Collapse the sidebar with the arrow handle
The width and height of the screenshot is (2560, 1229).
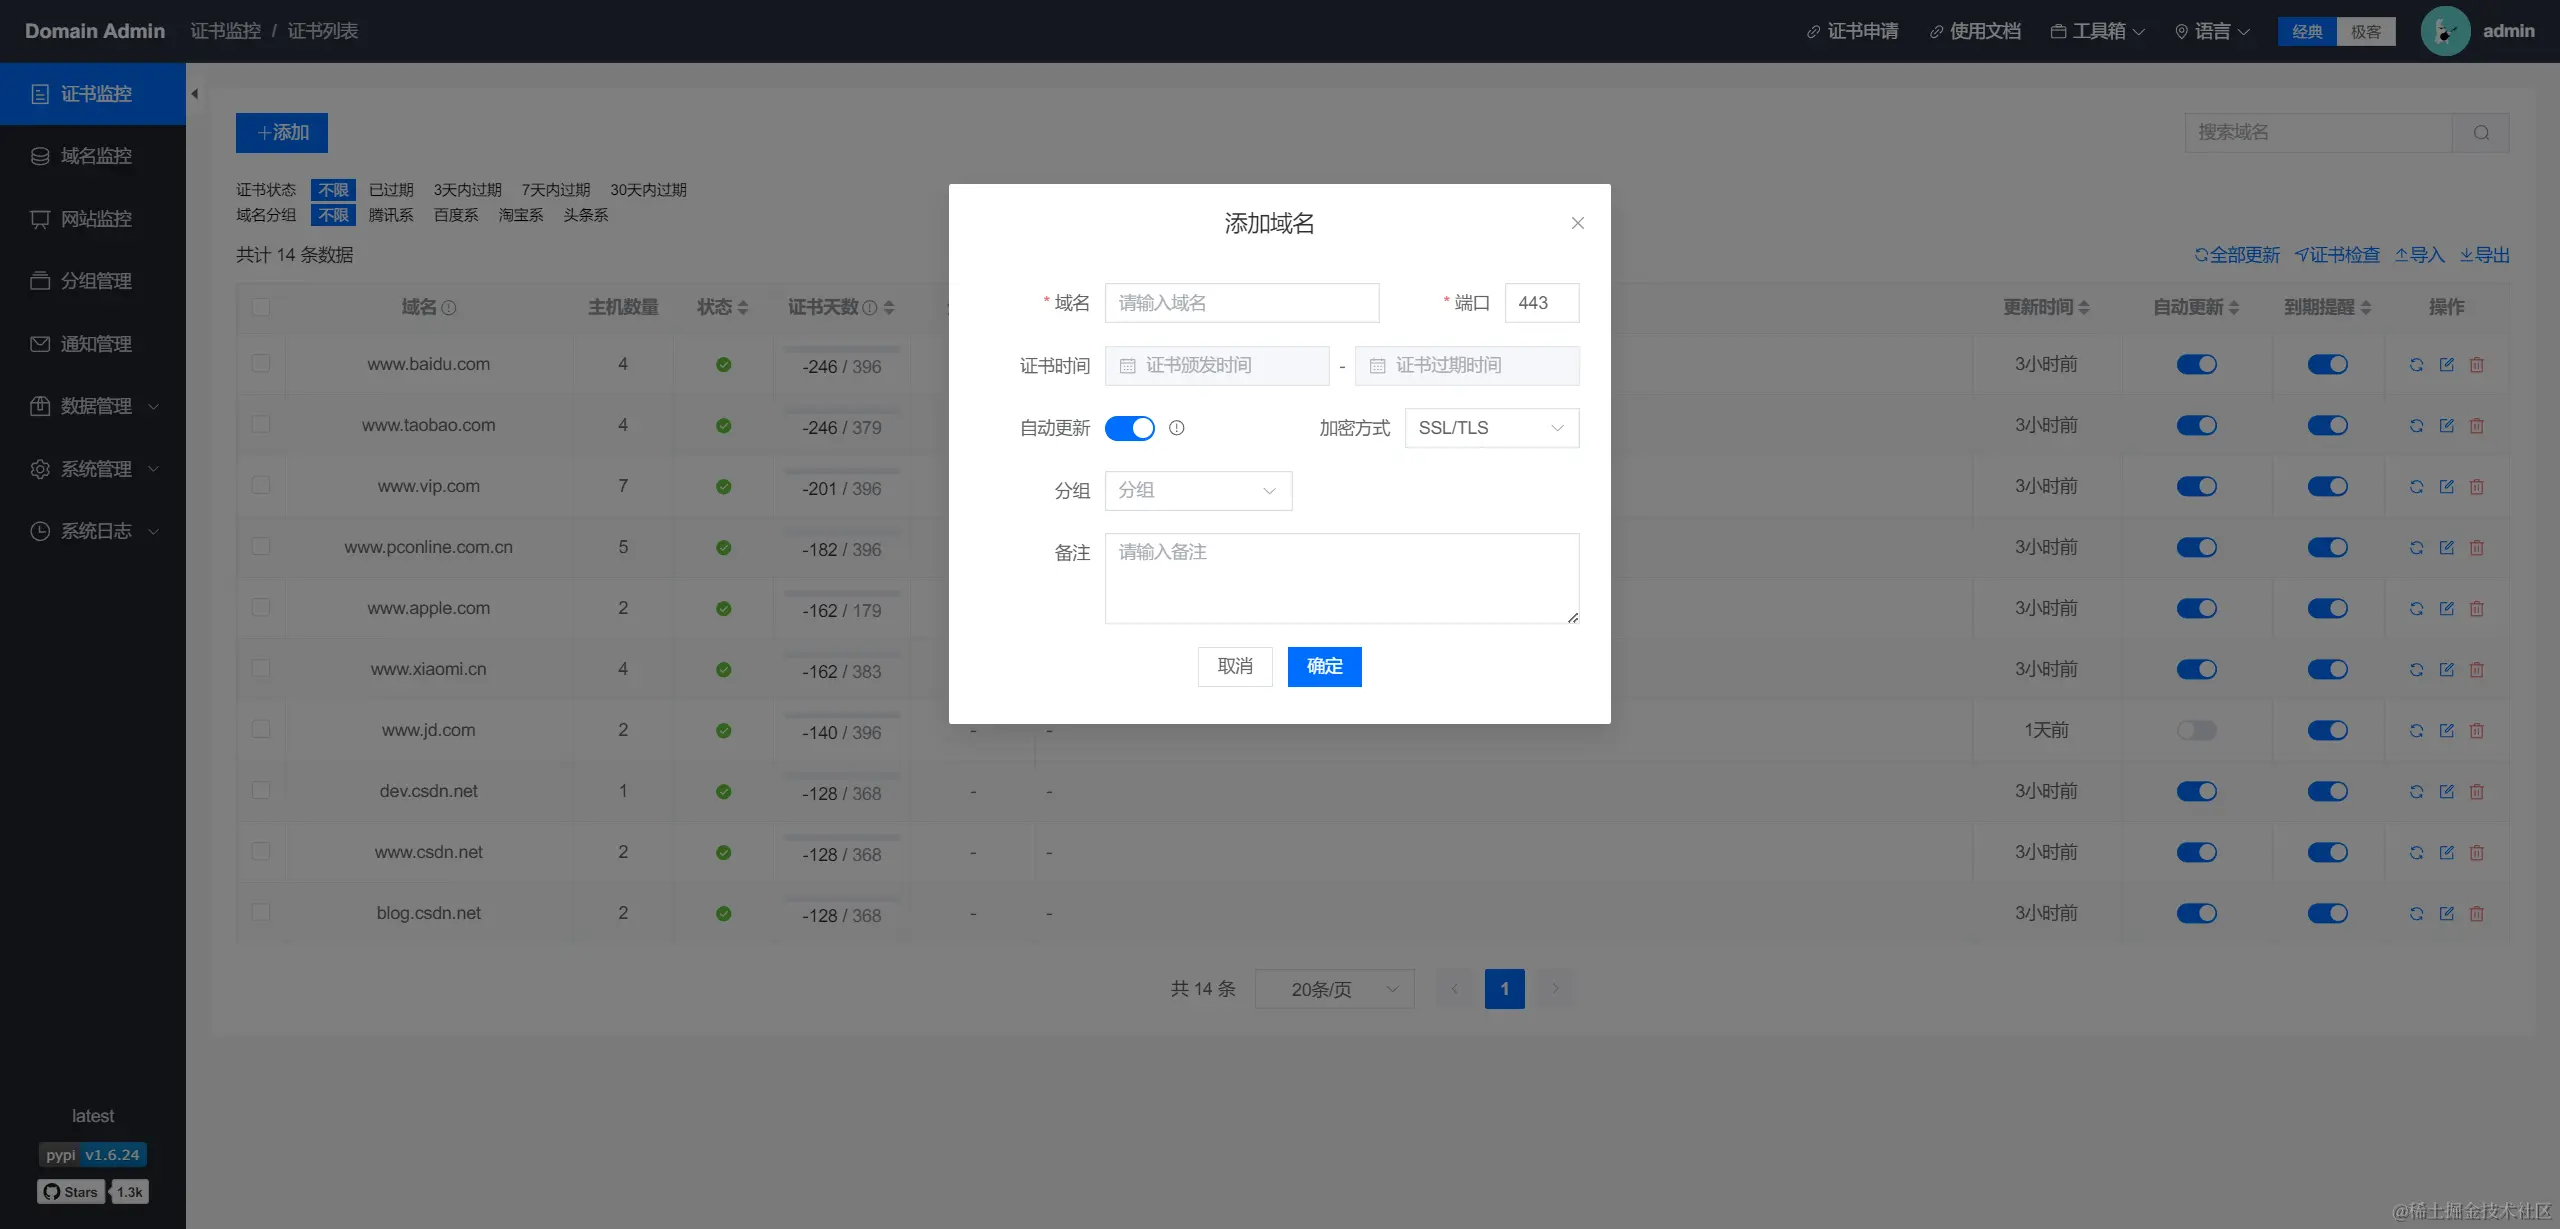coord(195,94)
